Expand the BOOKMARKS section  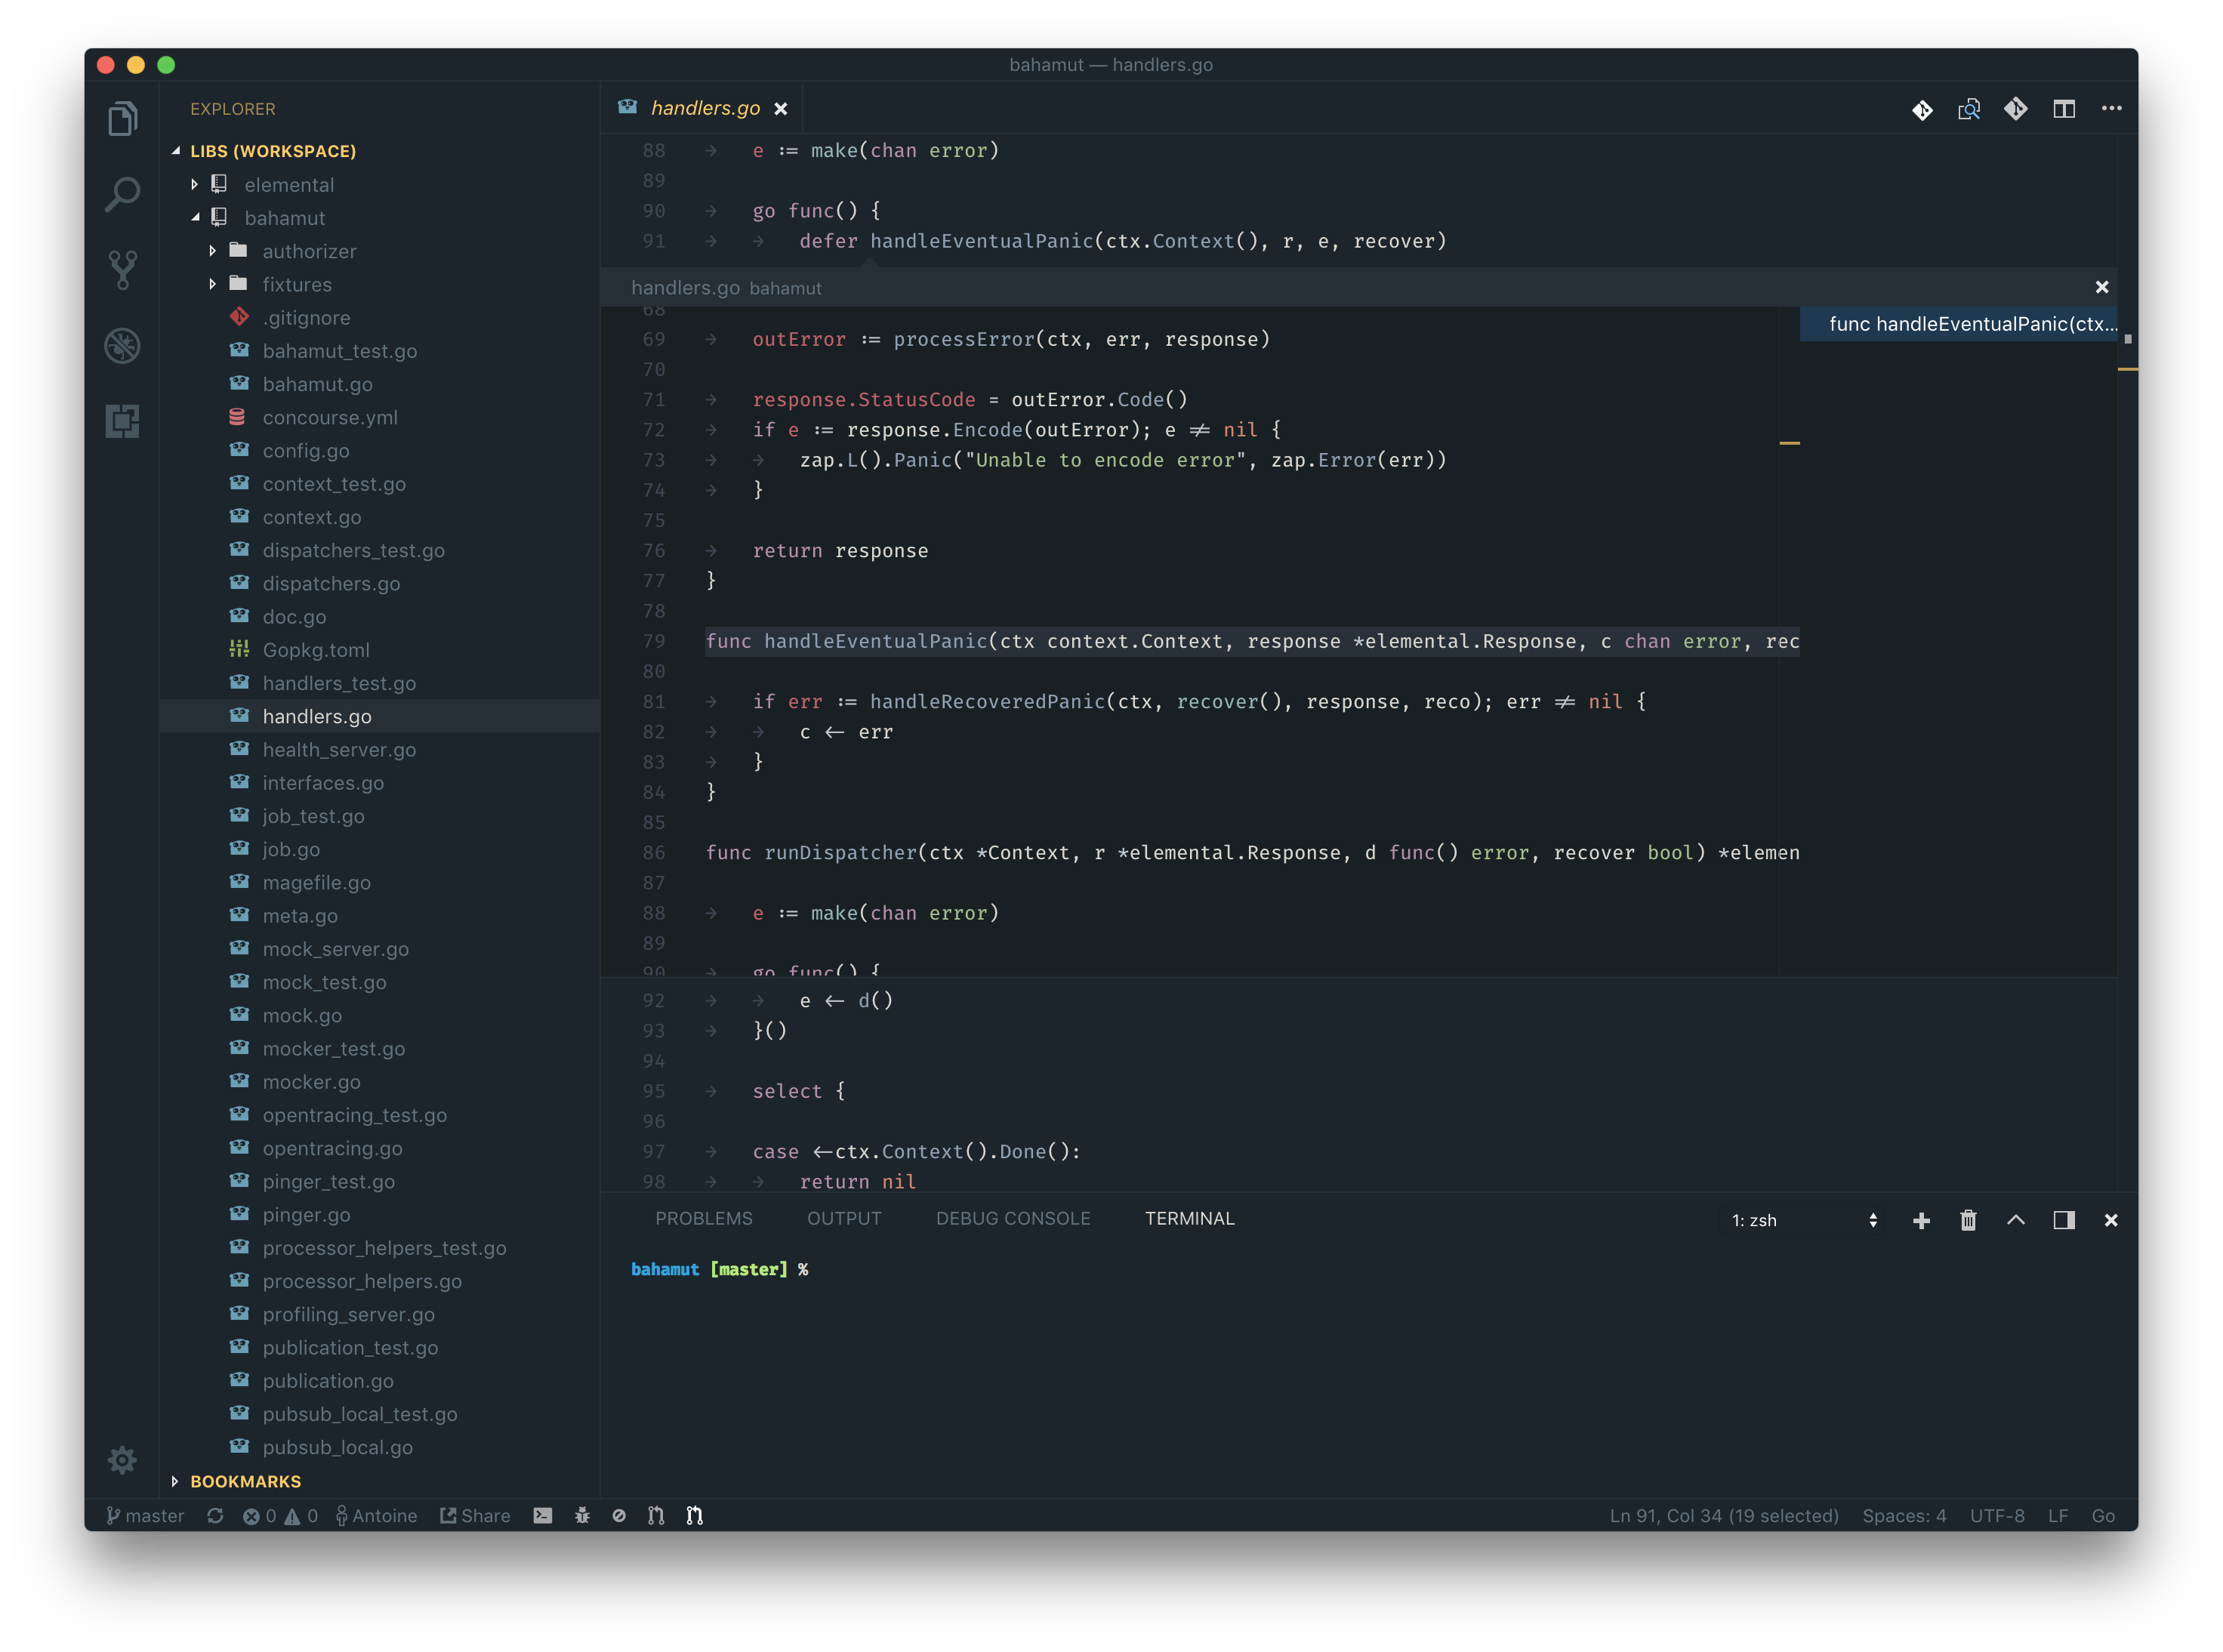click(x=245, y=1481)
